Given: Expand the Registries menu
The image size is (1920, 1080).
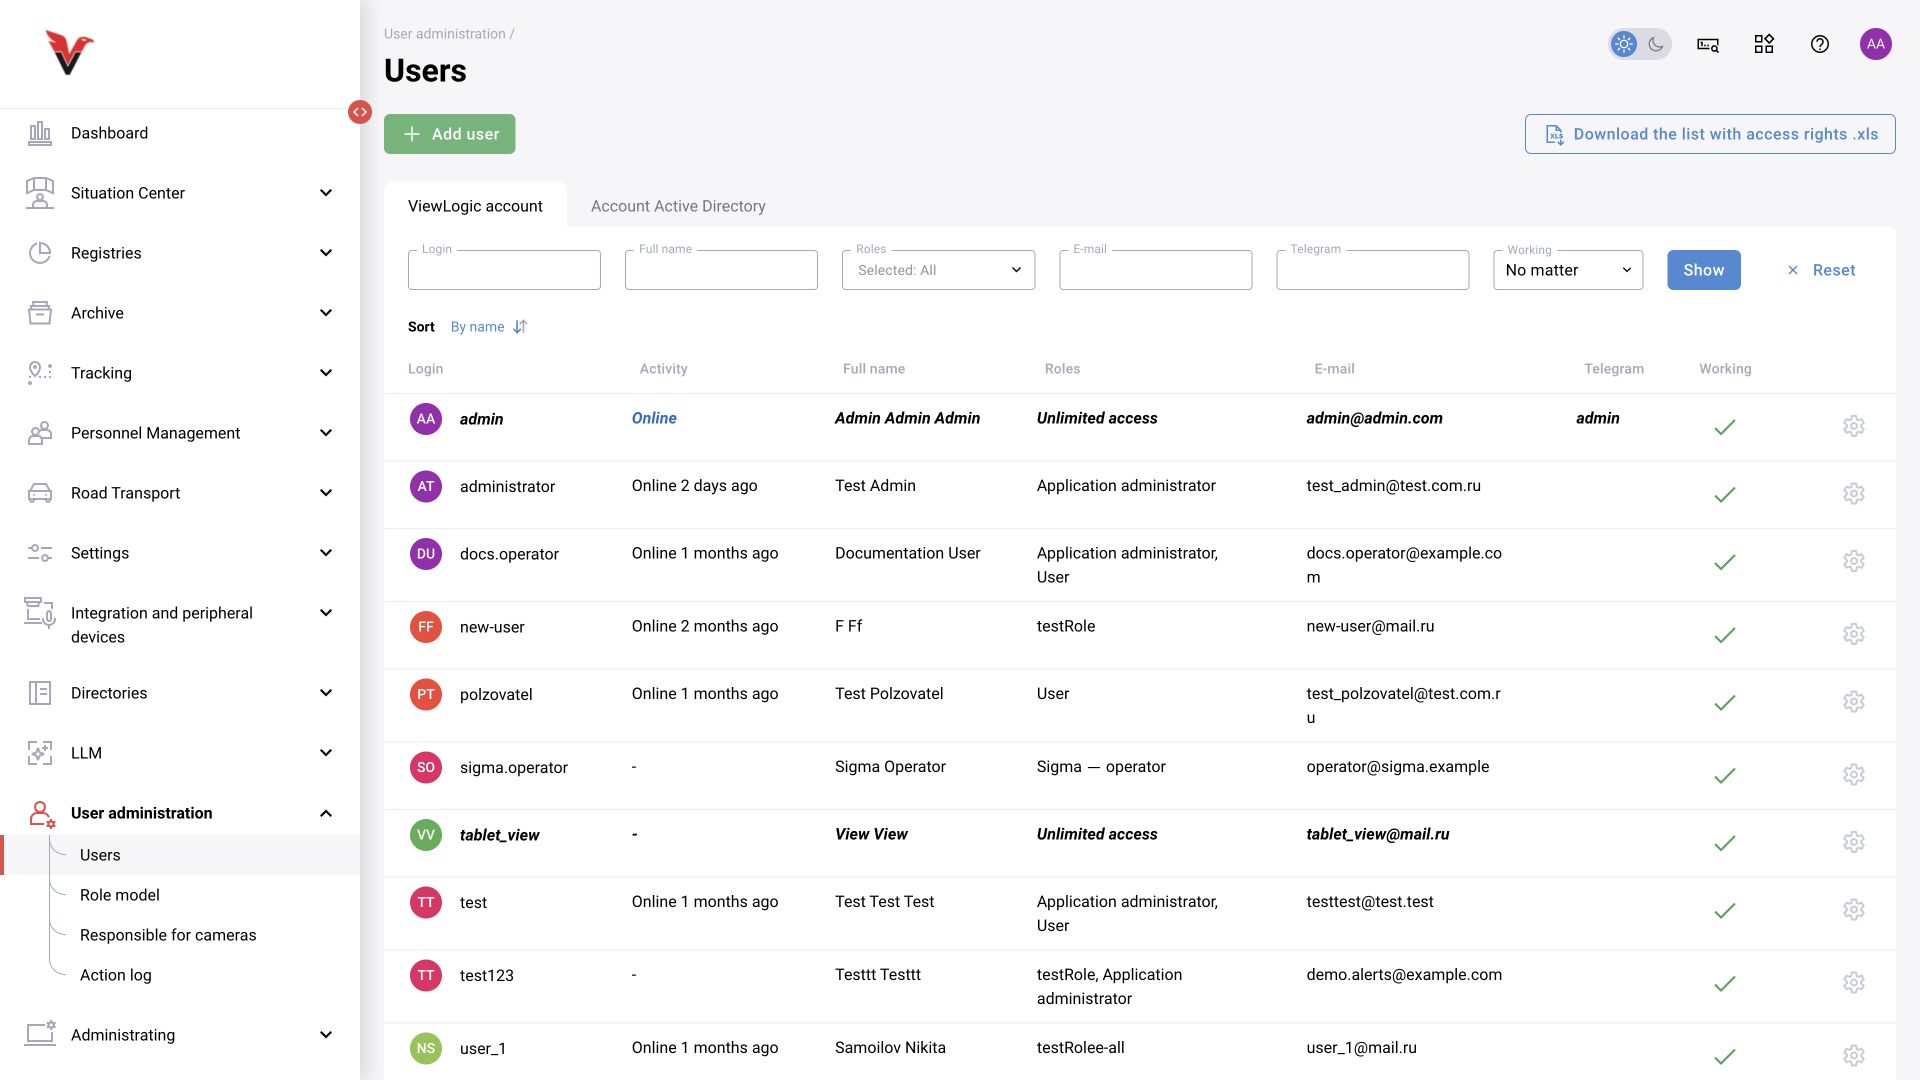Looking at the screenshot, I should pyautogui.click(x=180, y=253).
